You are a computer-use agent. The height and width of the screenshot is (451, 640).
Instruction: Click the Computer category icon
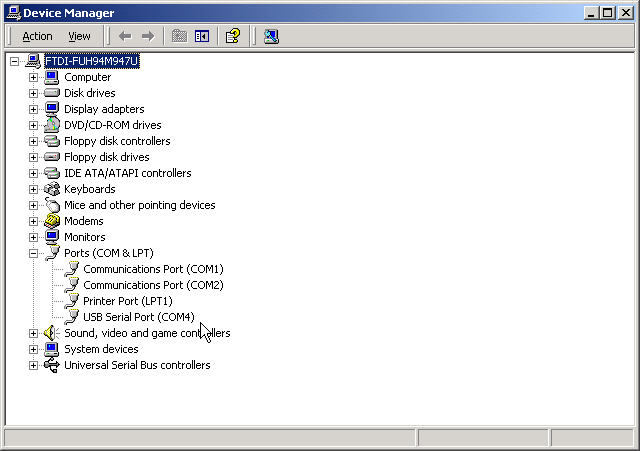point(51,77)
